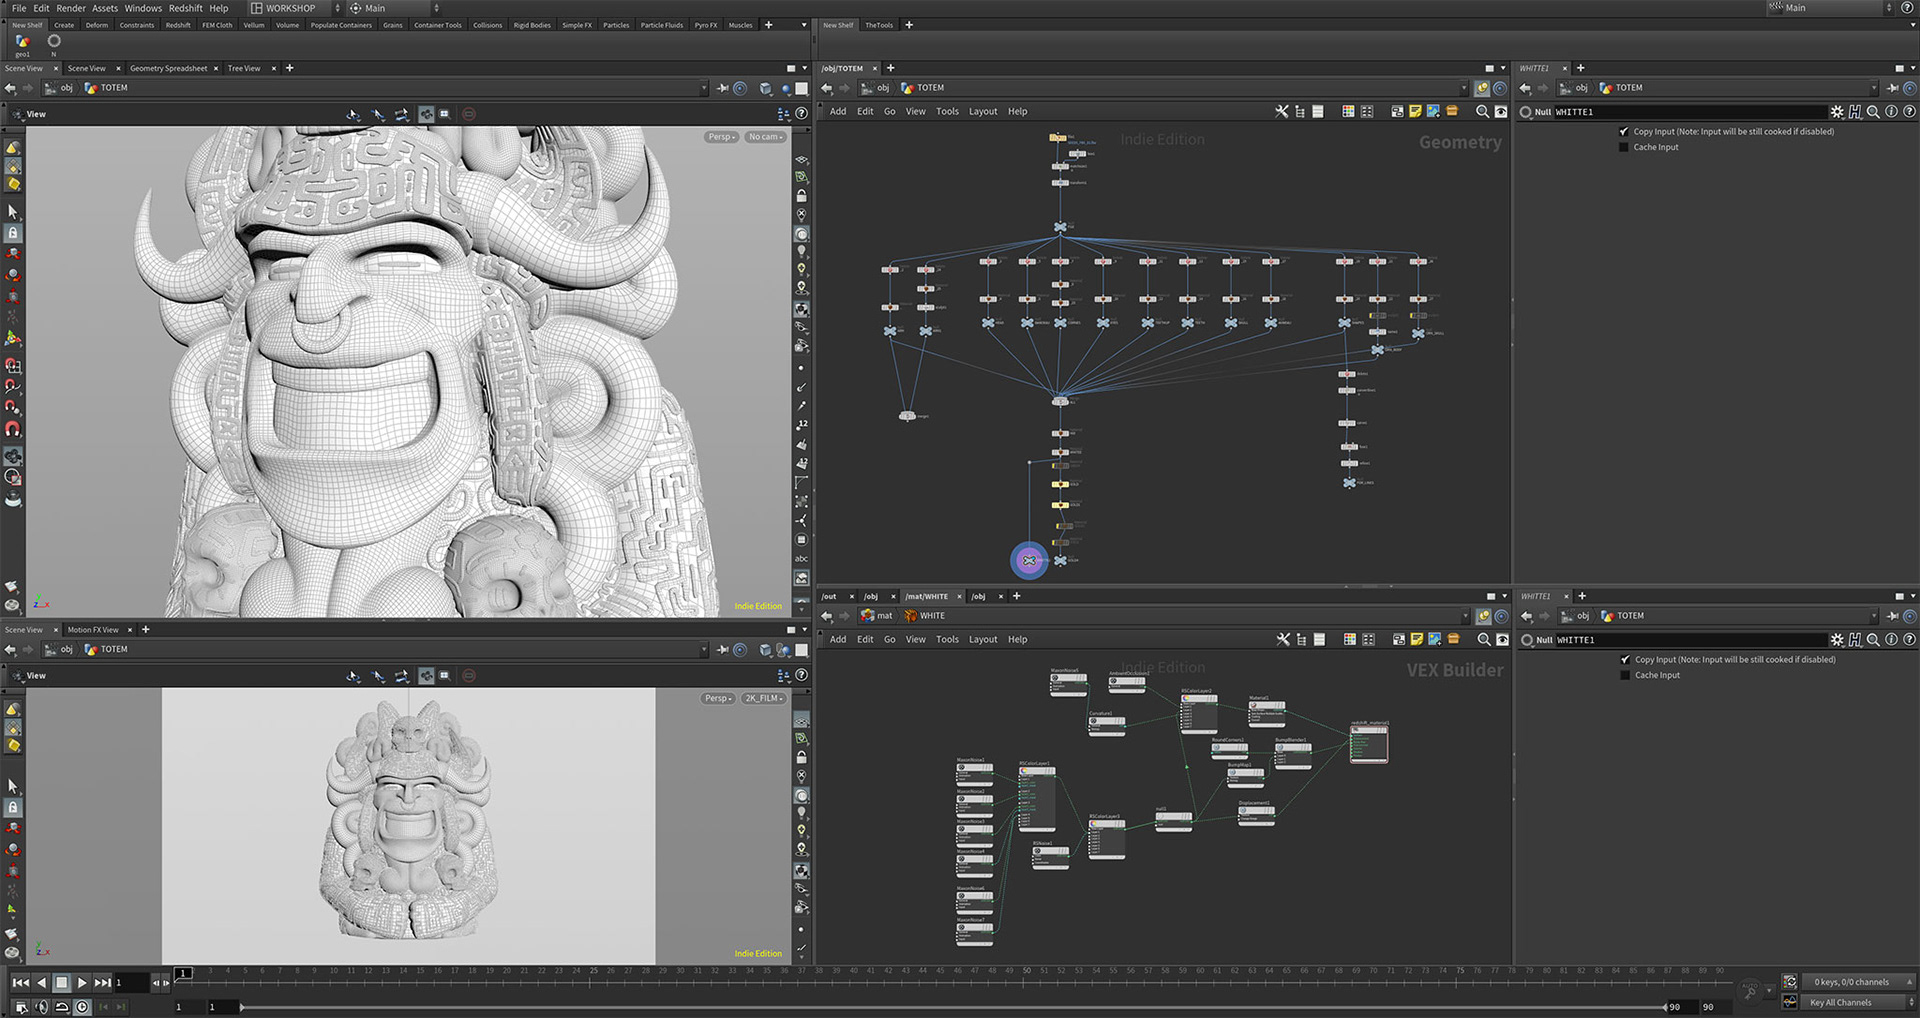
Task: Click the global animation options icon at bottom left
Action: pyautogui.click(x=21, y=1008)
